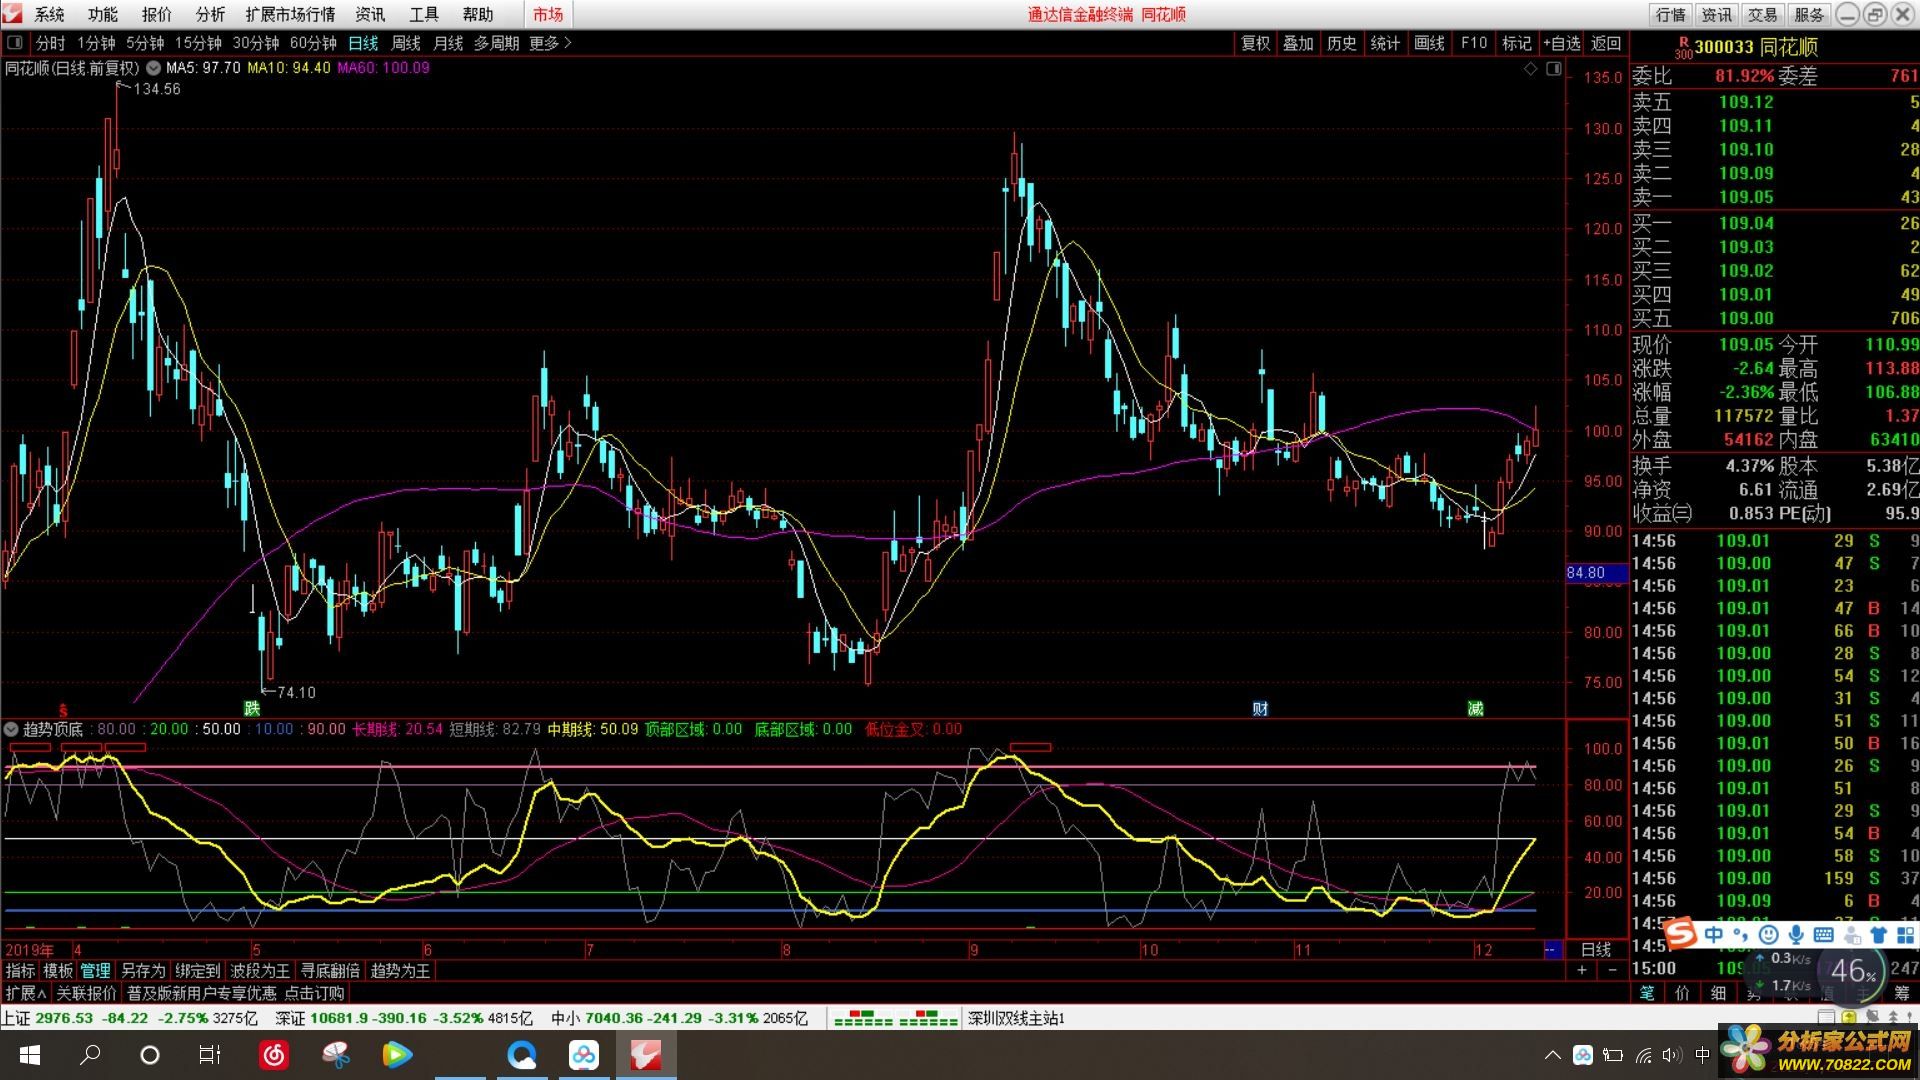The image size is (1920, 1080).
Task: Click the 画线 drawing tools button
Action: pos(1430,43)
